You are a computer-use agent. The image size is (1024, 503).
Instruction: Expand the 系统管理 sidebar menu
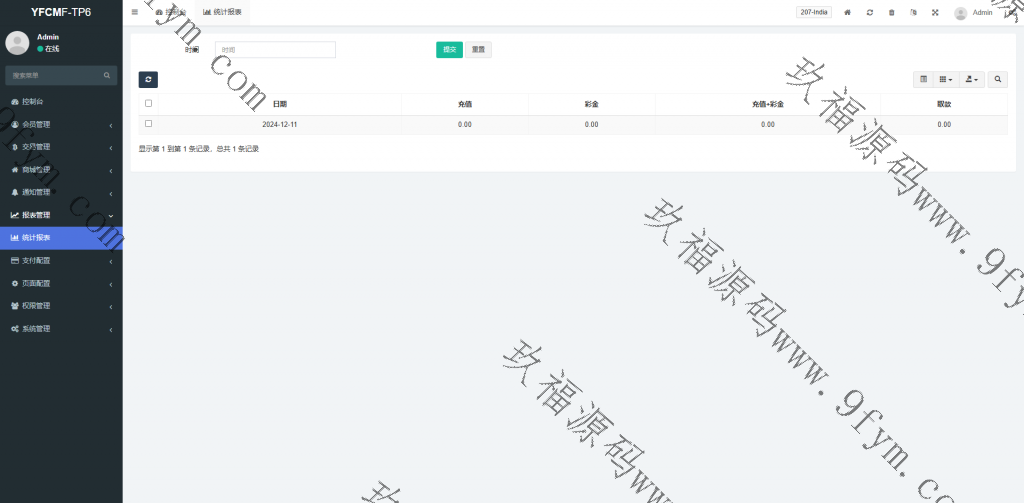pos(61,328)
